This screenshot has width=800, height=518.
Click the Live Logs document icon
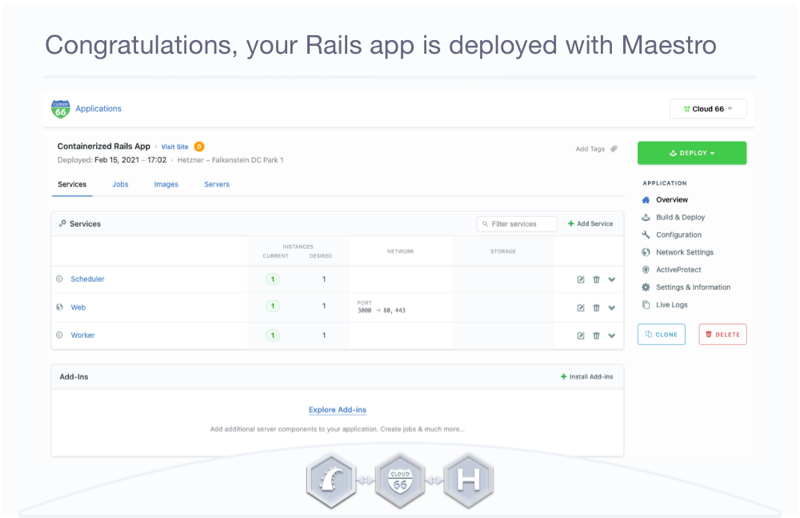coord(646,305)
